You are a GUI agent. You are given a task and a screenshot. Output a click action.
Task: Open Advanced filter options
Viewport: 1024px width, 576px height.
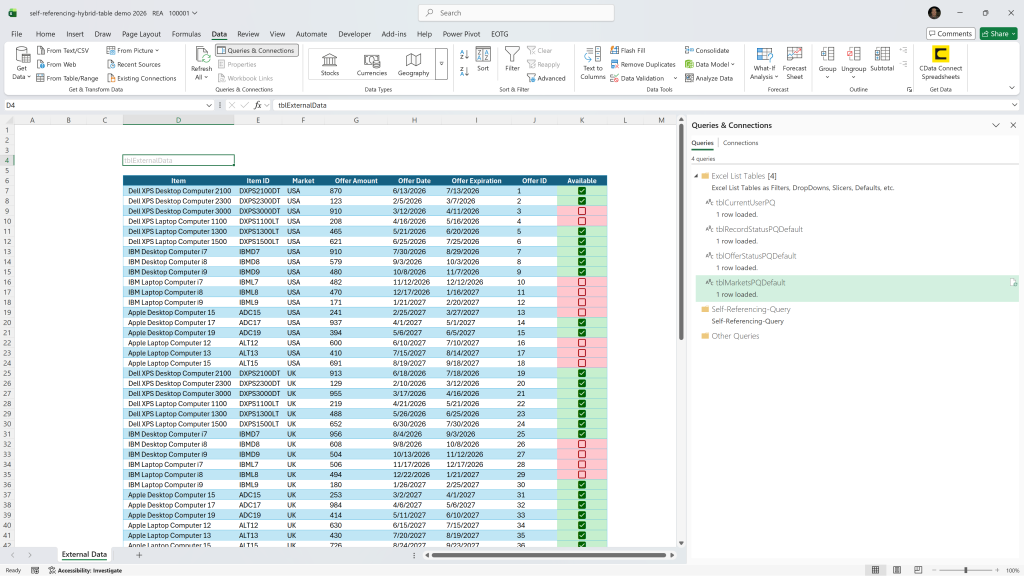(546, 78)
